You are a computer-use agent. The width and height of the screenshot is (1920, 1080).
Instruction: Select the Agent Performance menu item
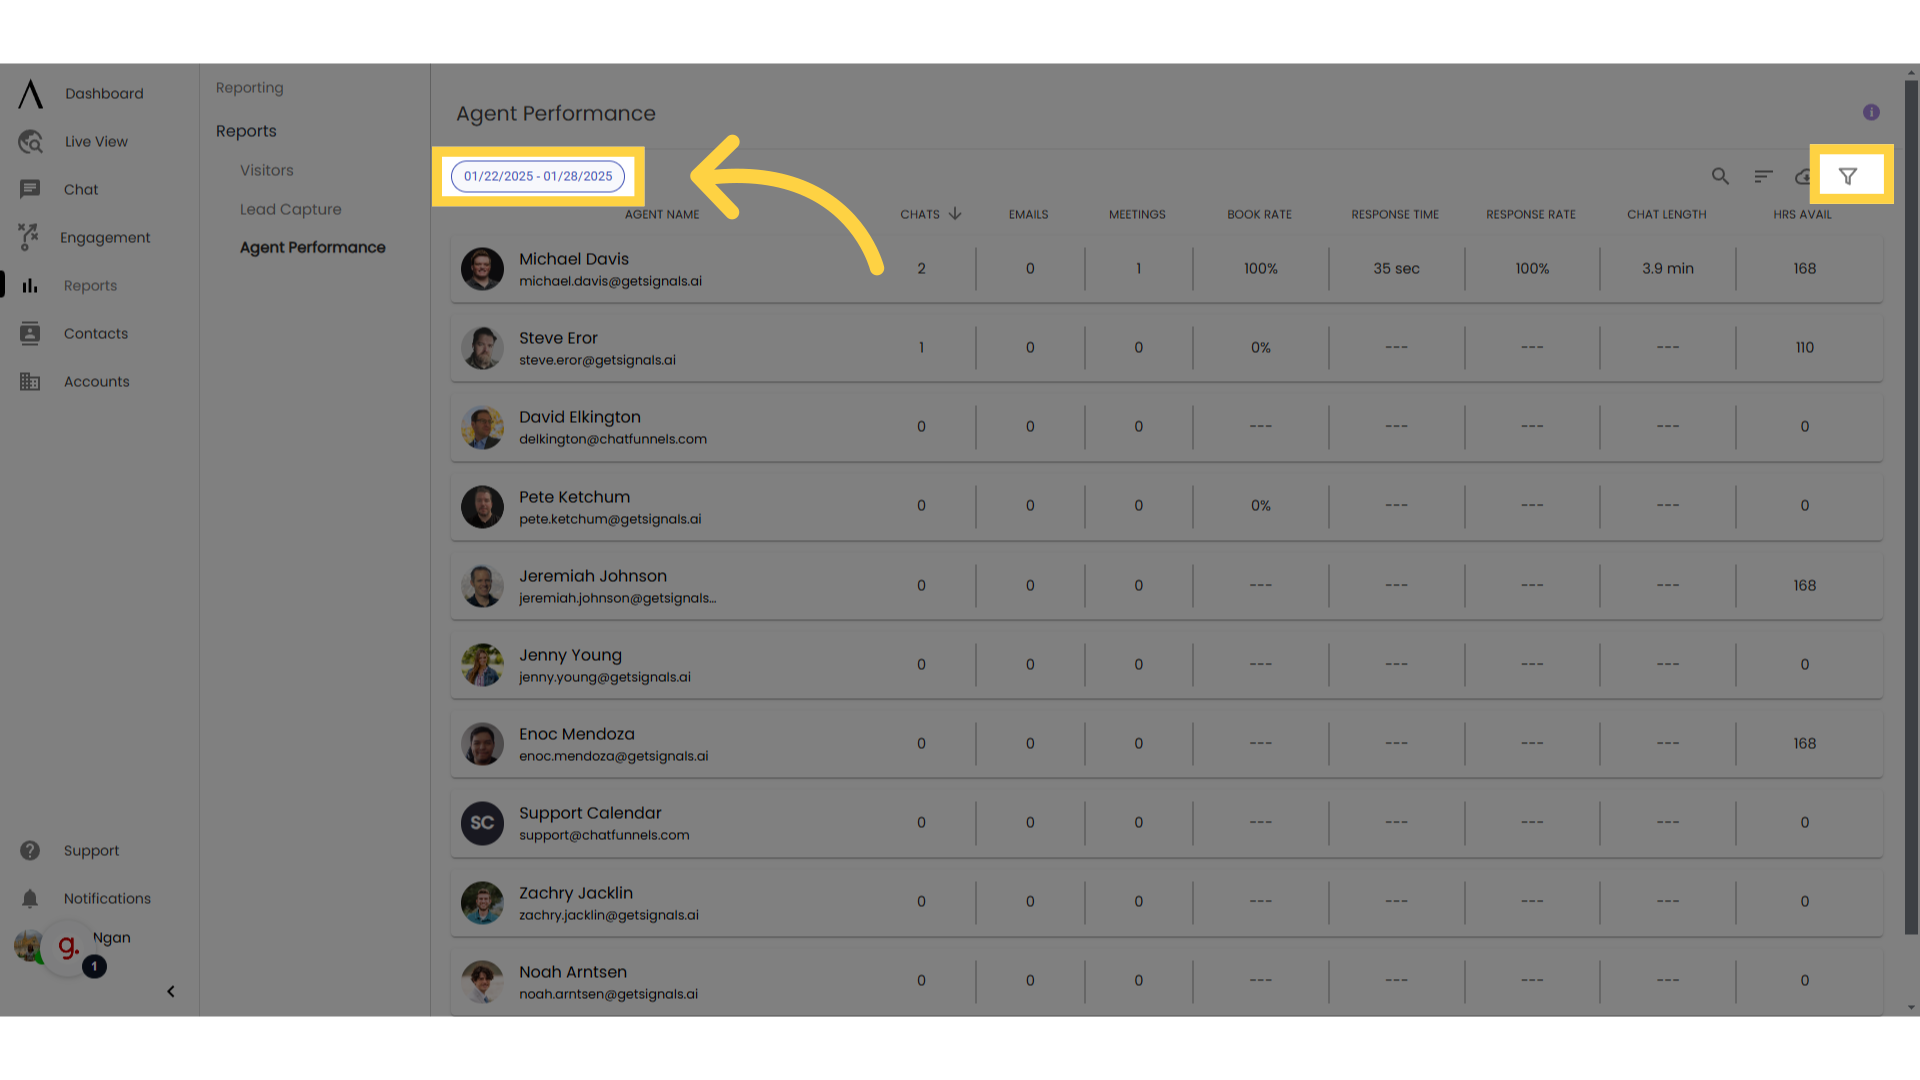coord(313,247)
